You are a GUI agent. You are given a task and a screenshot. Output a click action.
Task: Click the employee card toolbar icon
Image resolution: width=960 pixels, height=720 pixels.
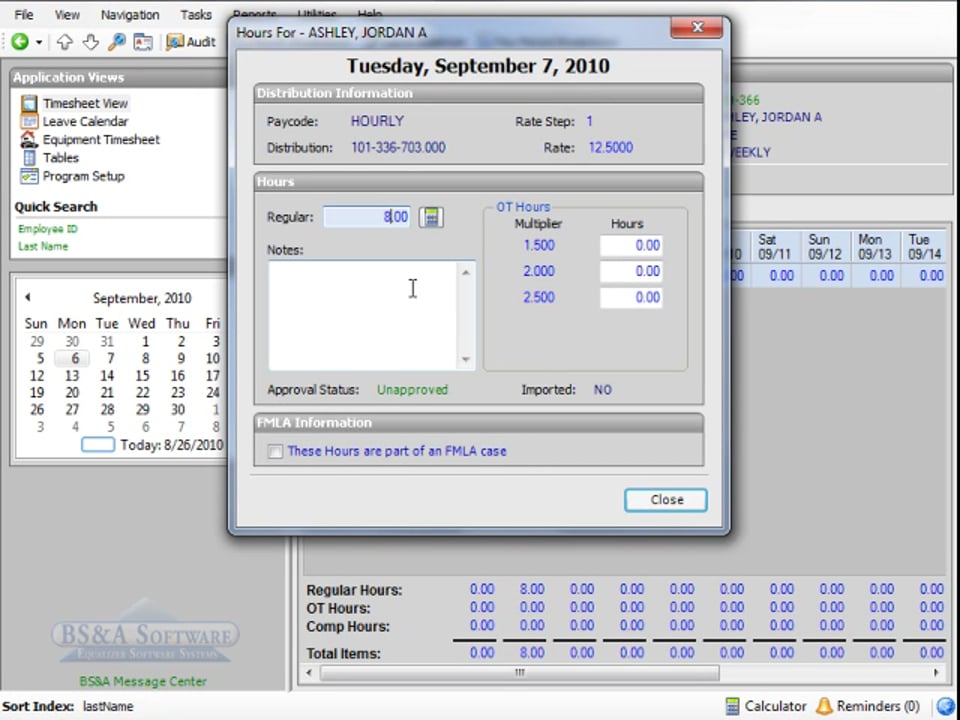pos(143,42)
